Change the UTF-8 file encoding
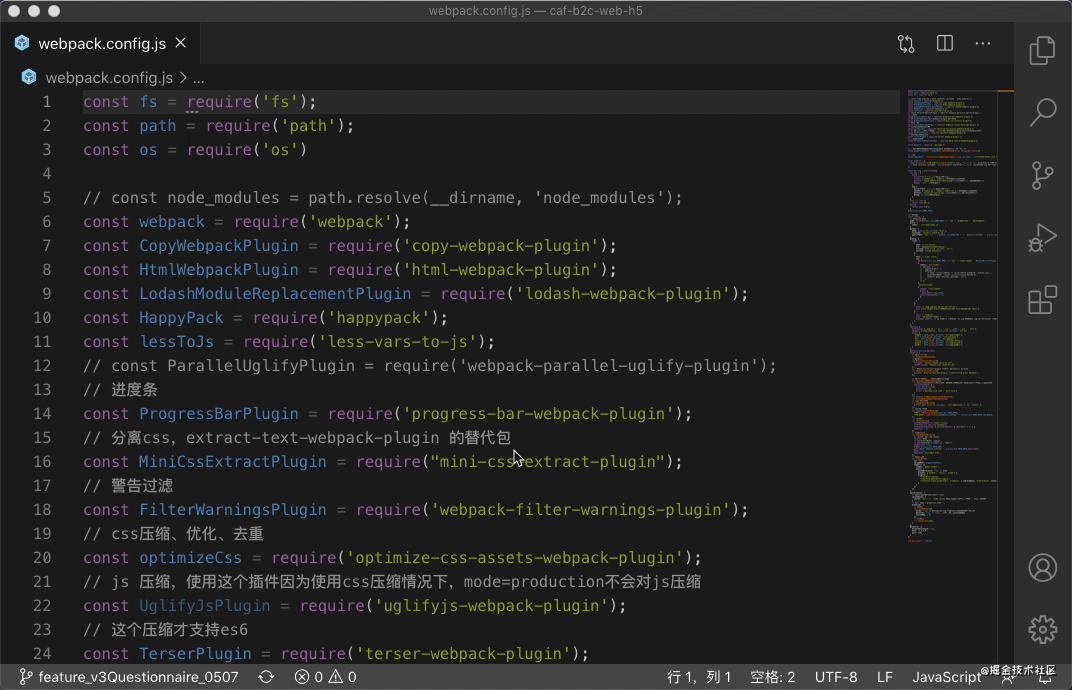 [x=836, y=677]
